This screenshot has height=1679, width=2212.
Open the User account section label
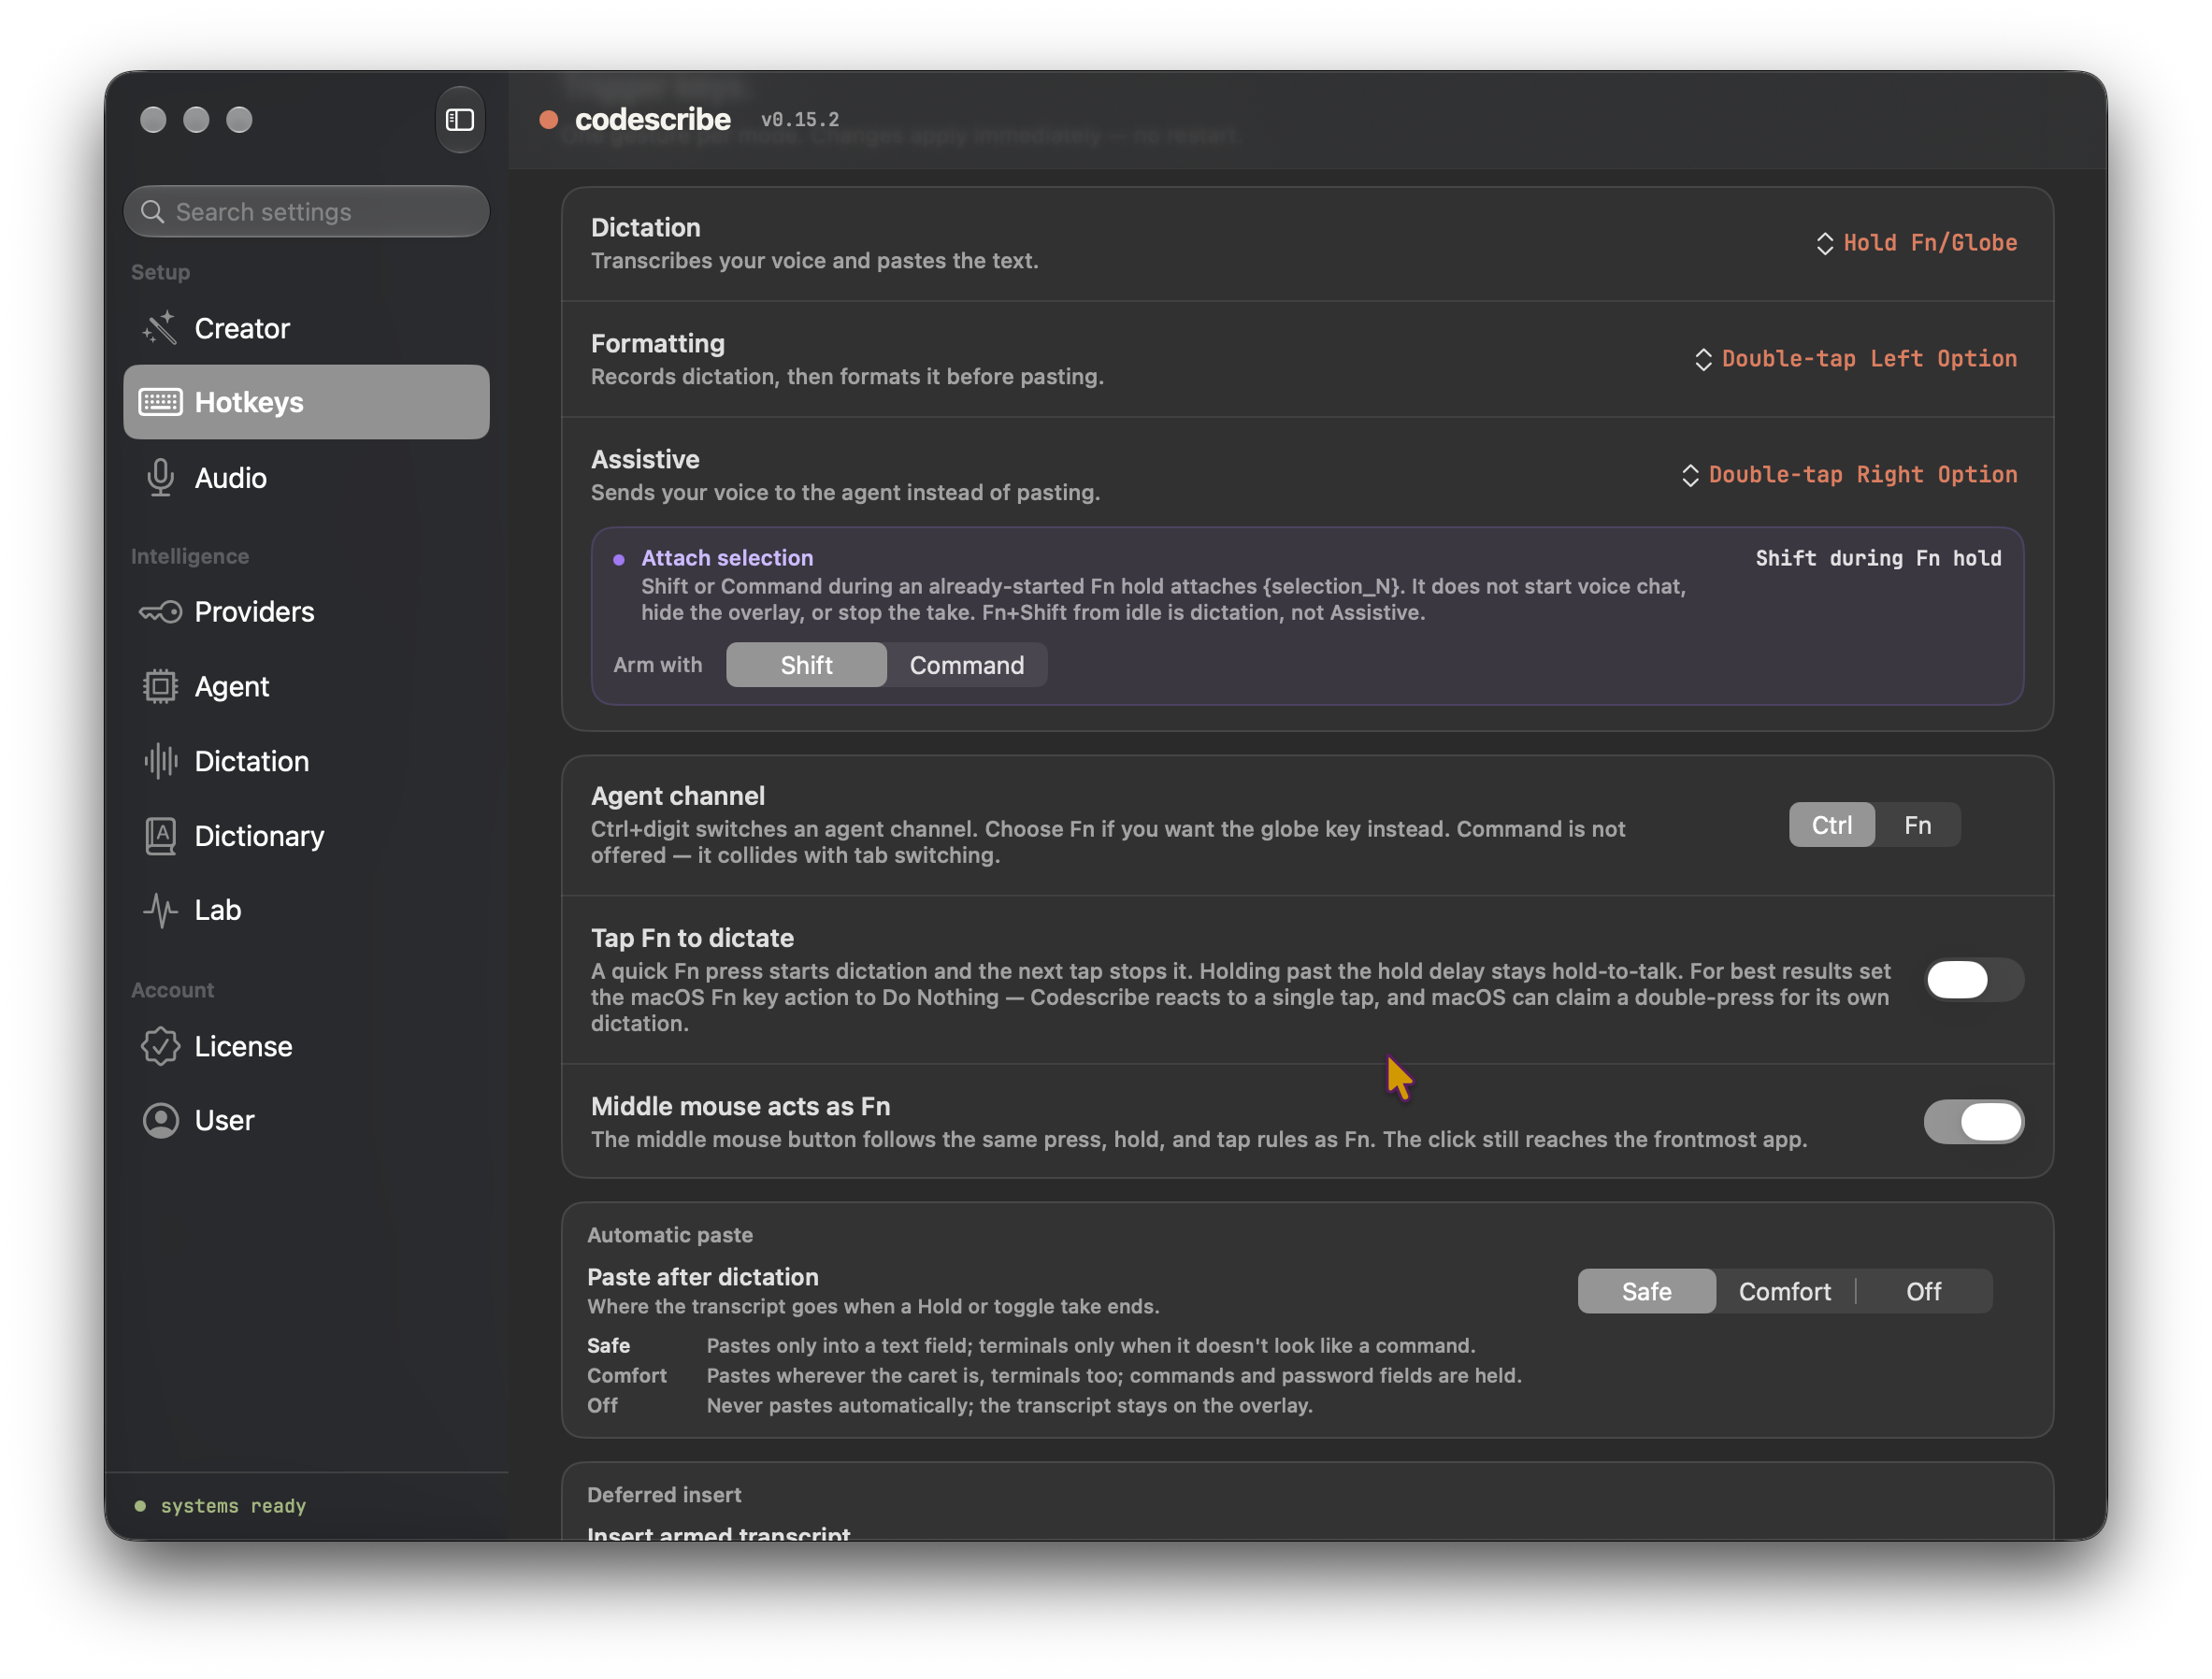point(225,1120)
